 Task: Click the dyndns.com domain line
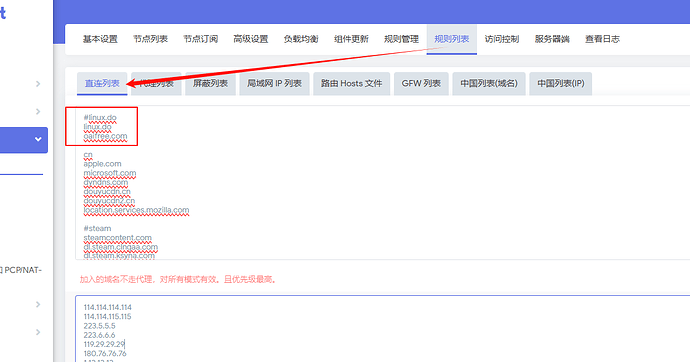[106, 182]
